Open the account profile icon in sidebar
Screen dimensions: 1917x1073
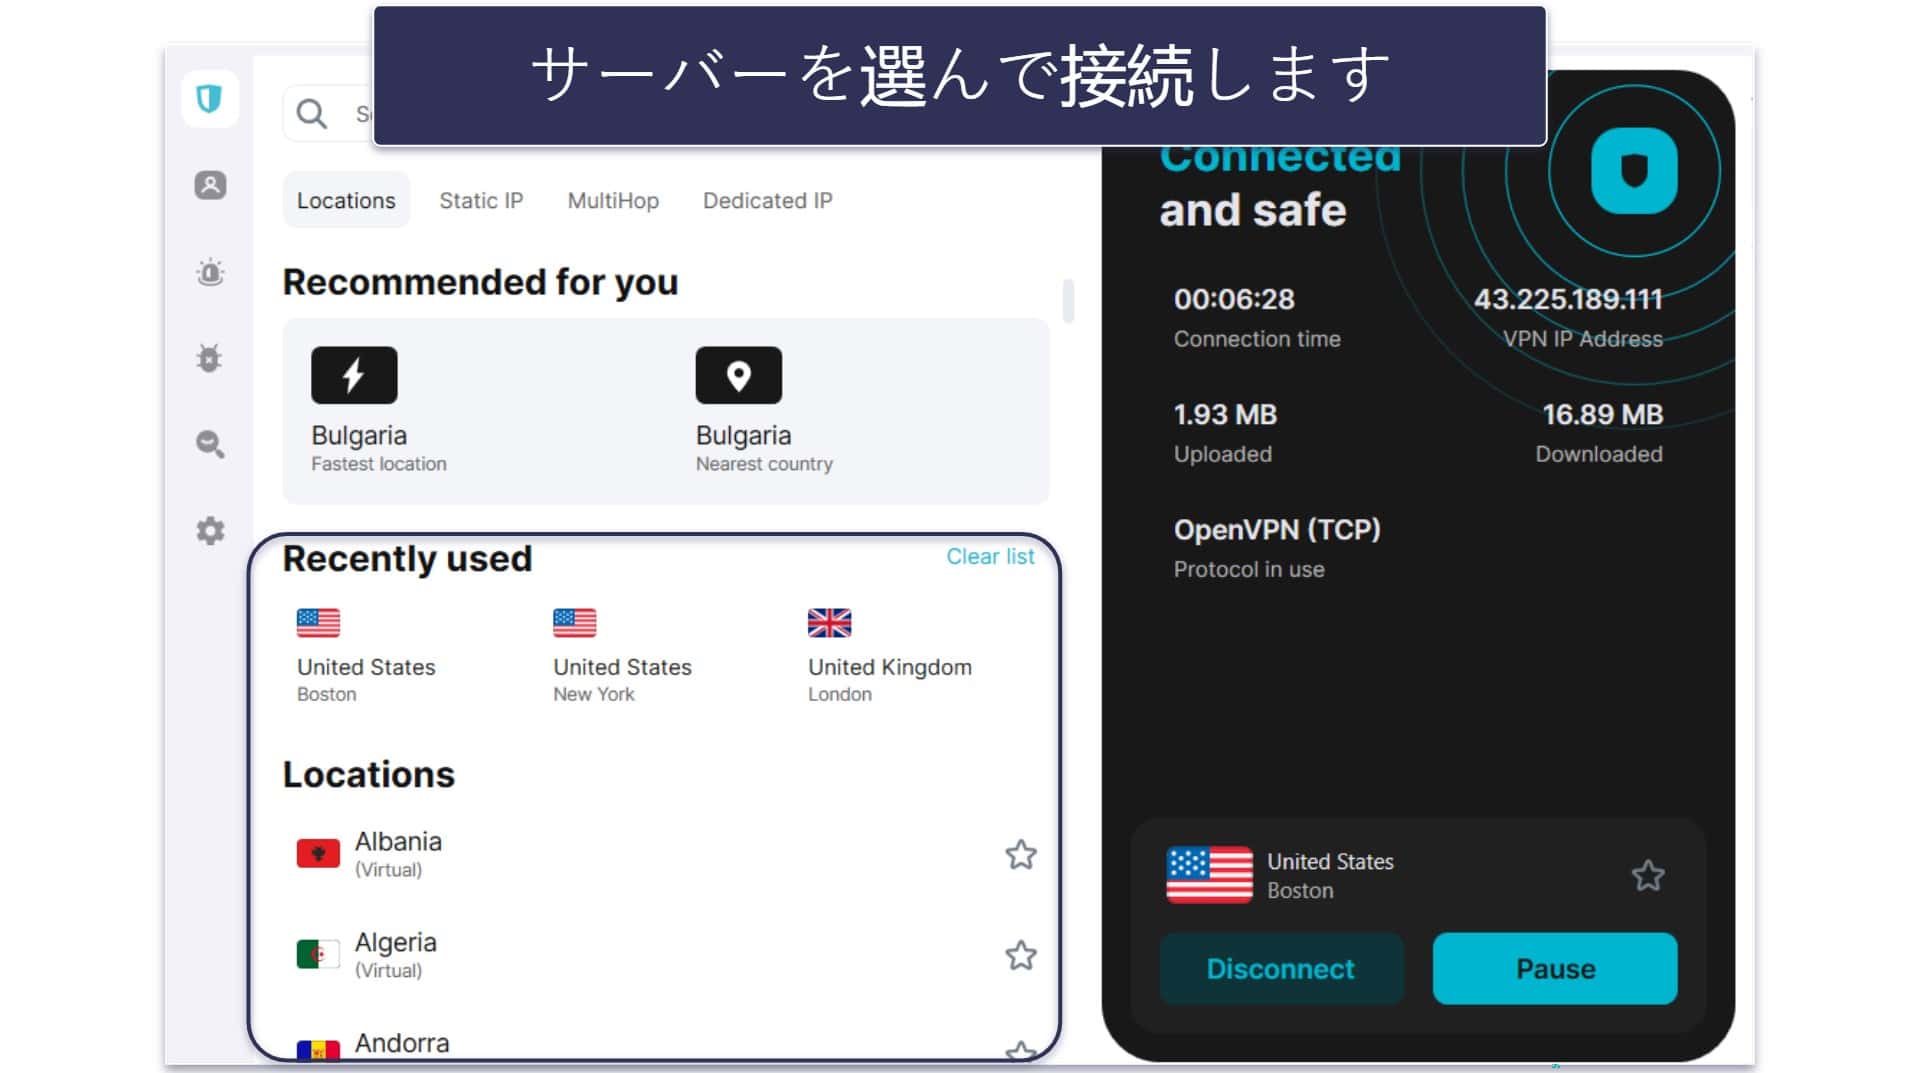tap(210, 185)
